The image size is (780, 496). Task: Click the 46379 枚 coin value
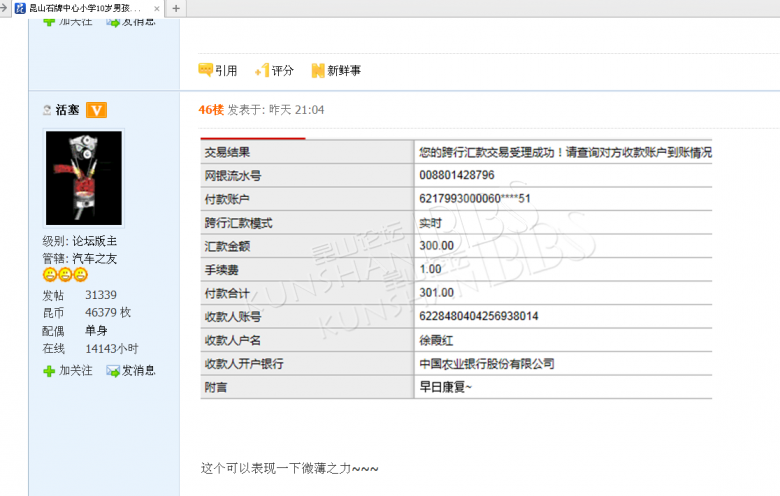pyautogui.click(x=108, y=312)
